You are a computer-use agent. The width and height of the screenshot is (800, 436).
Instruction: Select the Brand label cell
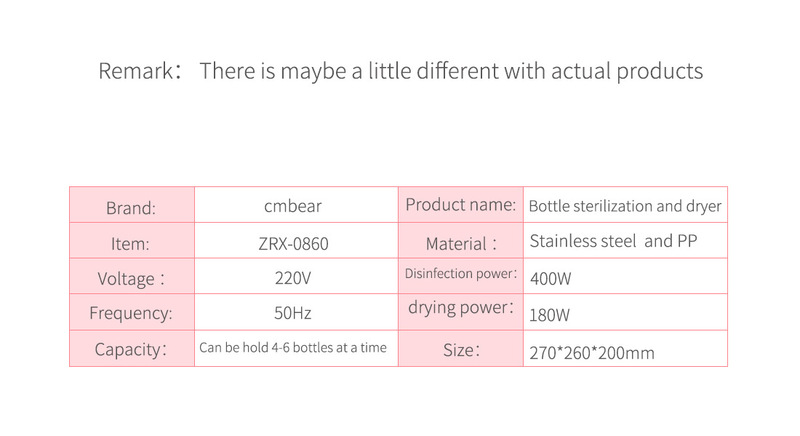point(131,208)
